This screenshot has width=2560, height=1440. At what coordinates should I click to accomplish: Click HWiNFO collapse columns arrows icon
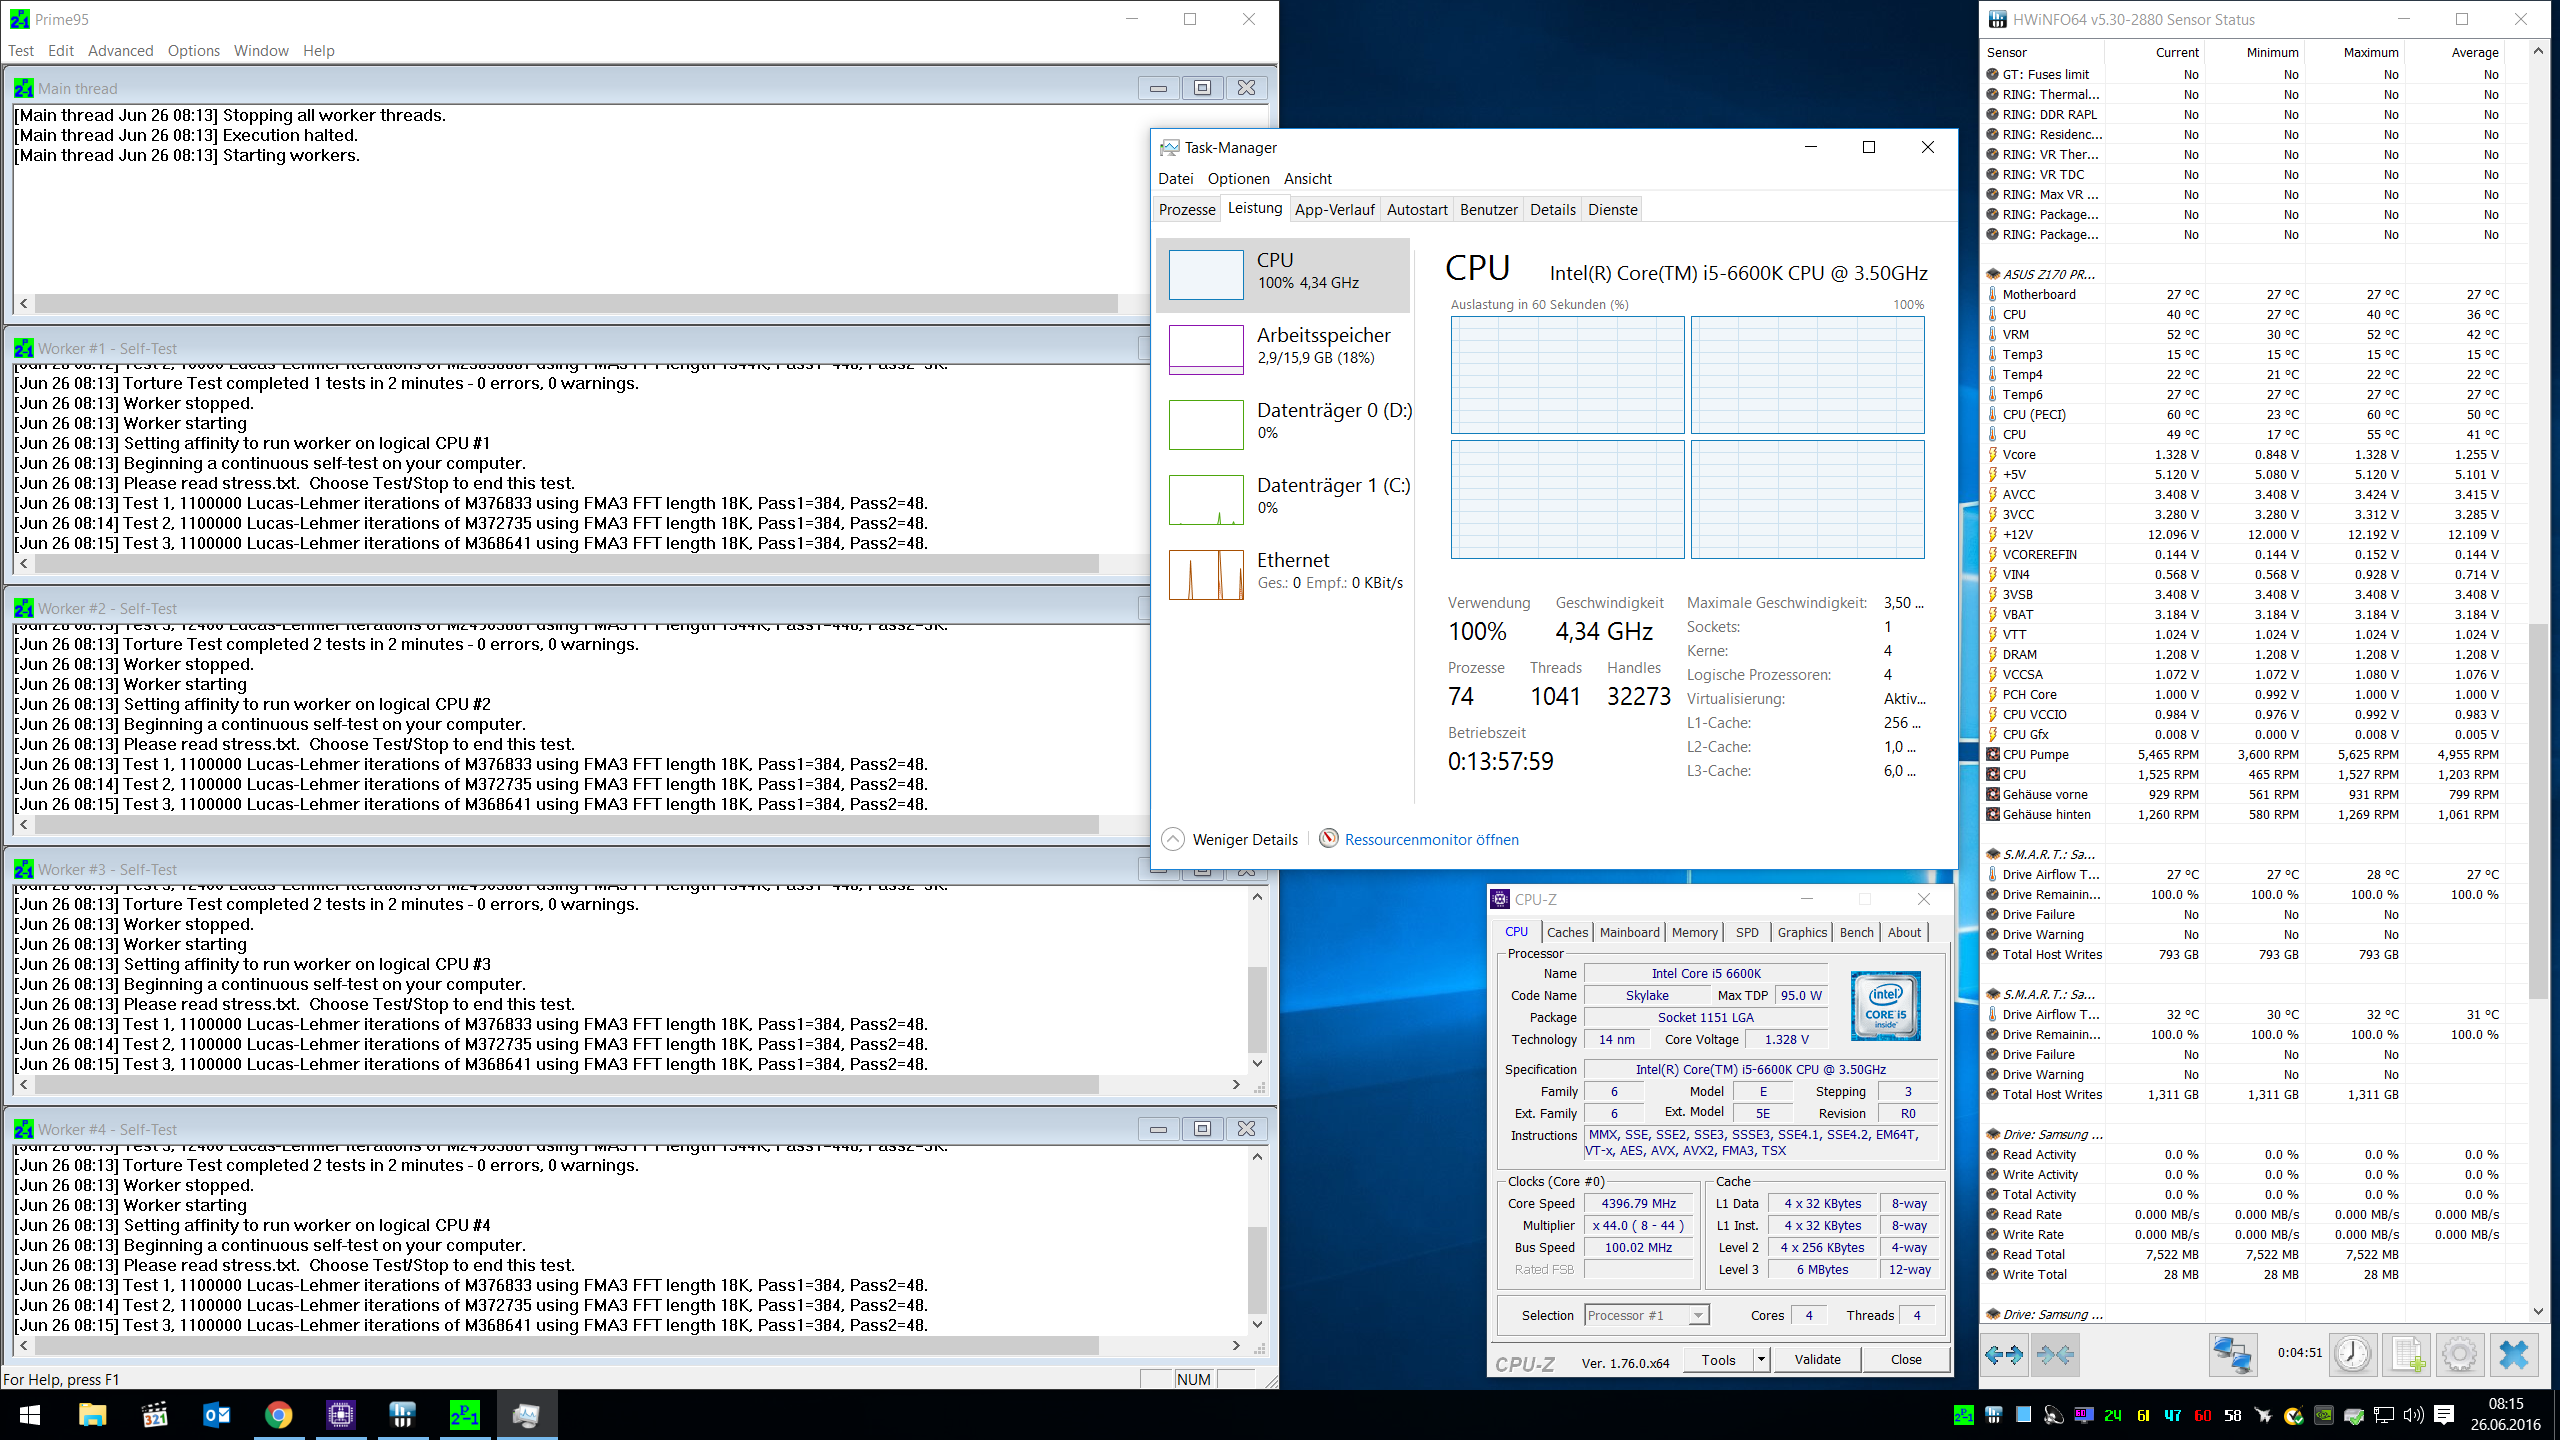[2055, 1355]
